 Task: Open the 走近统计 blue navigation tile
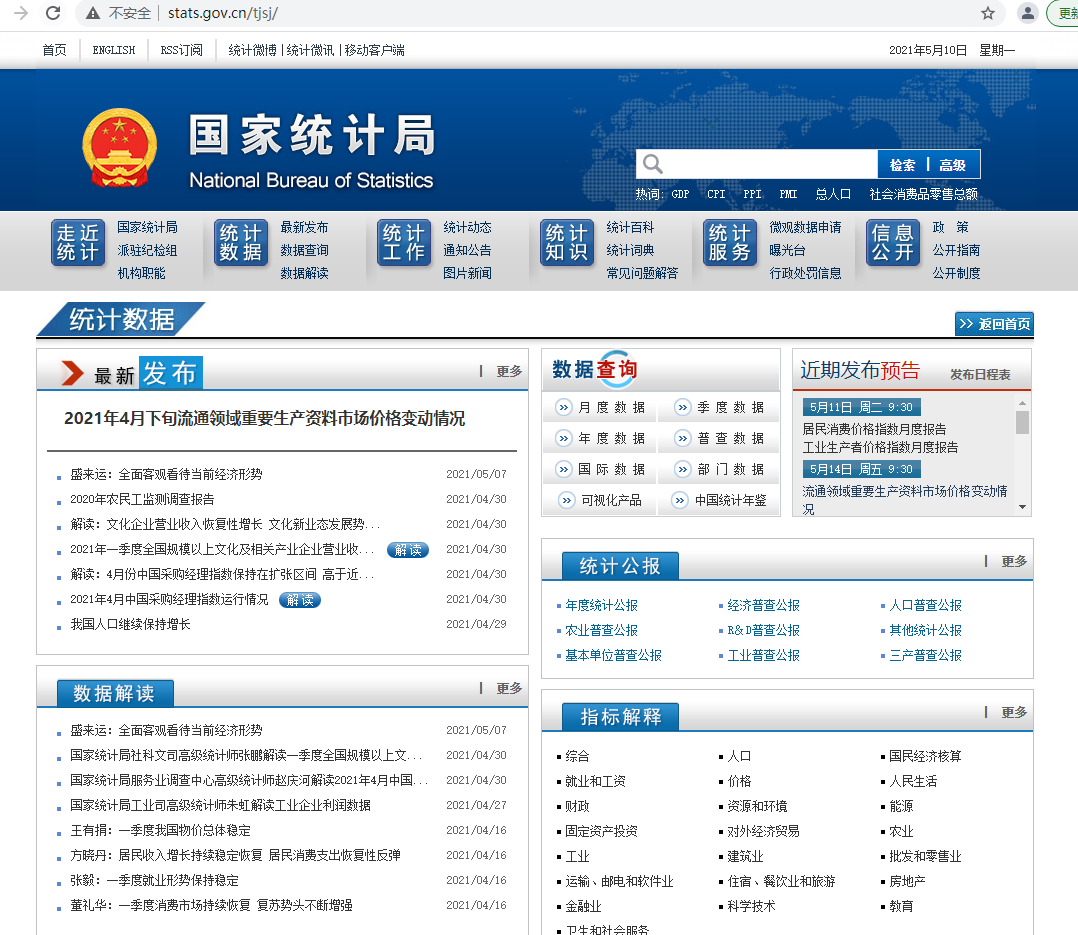tap(78, 242)
